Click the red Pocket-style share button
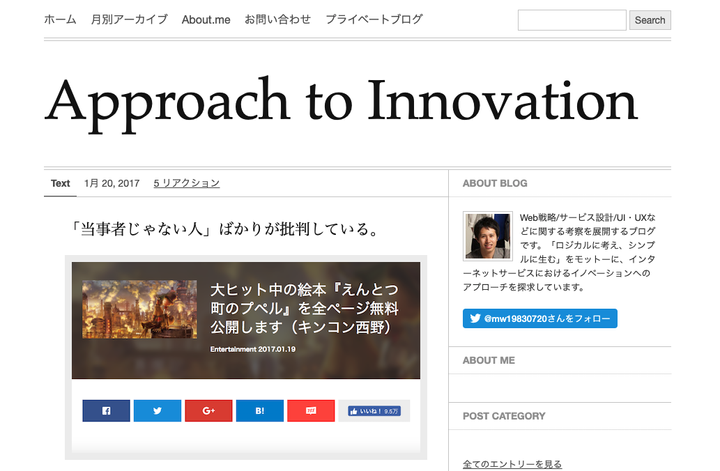This screenshot has width=720, height=471. click(x=311, y=410)
